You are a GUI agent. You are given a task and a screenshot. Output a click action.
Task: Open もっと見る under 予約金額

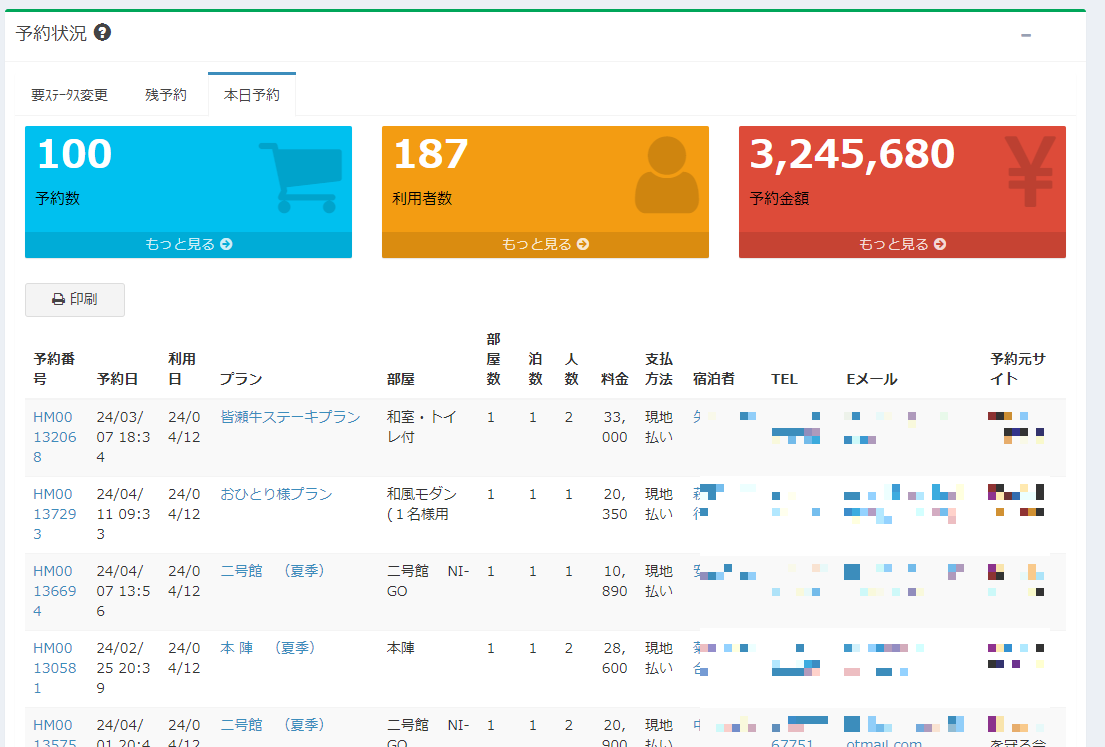902,245
